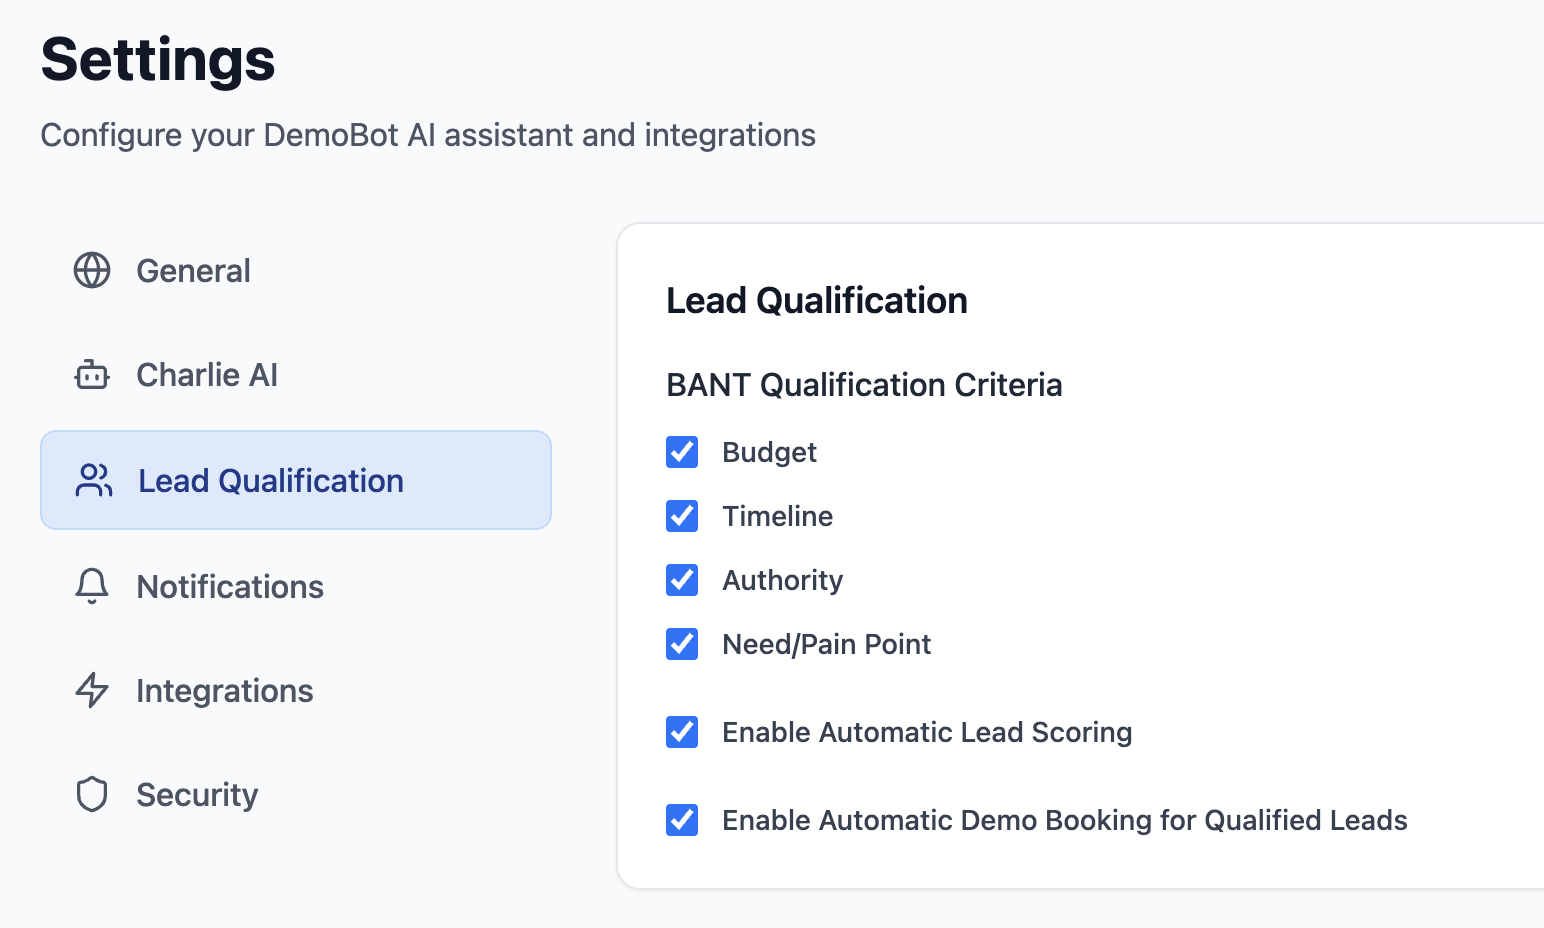The height and width of the screenshot is (928, 1544).
Task: Go to Notifications settings section
Action: (230, 587)
